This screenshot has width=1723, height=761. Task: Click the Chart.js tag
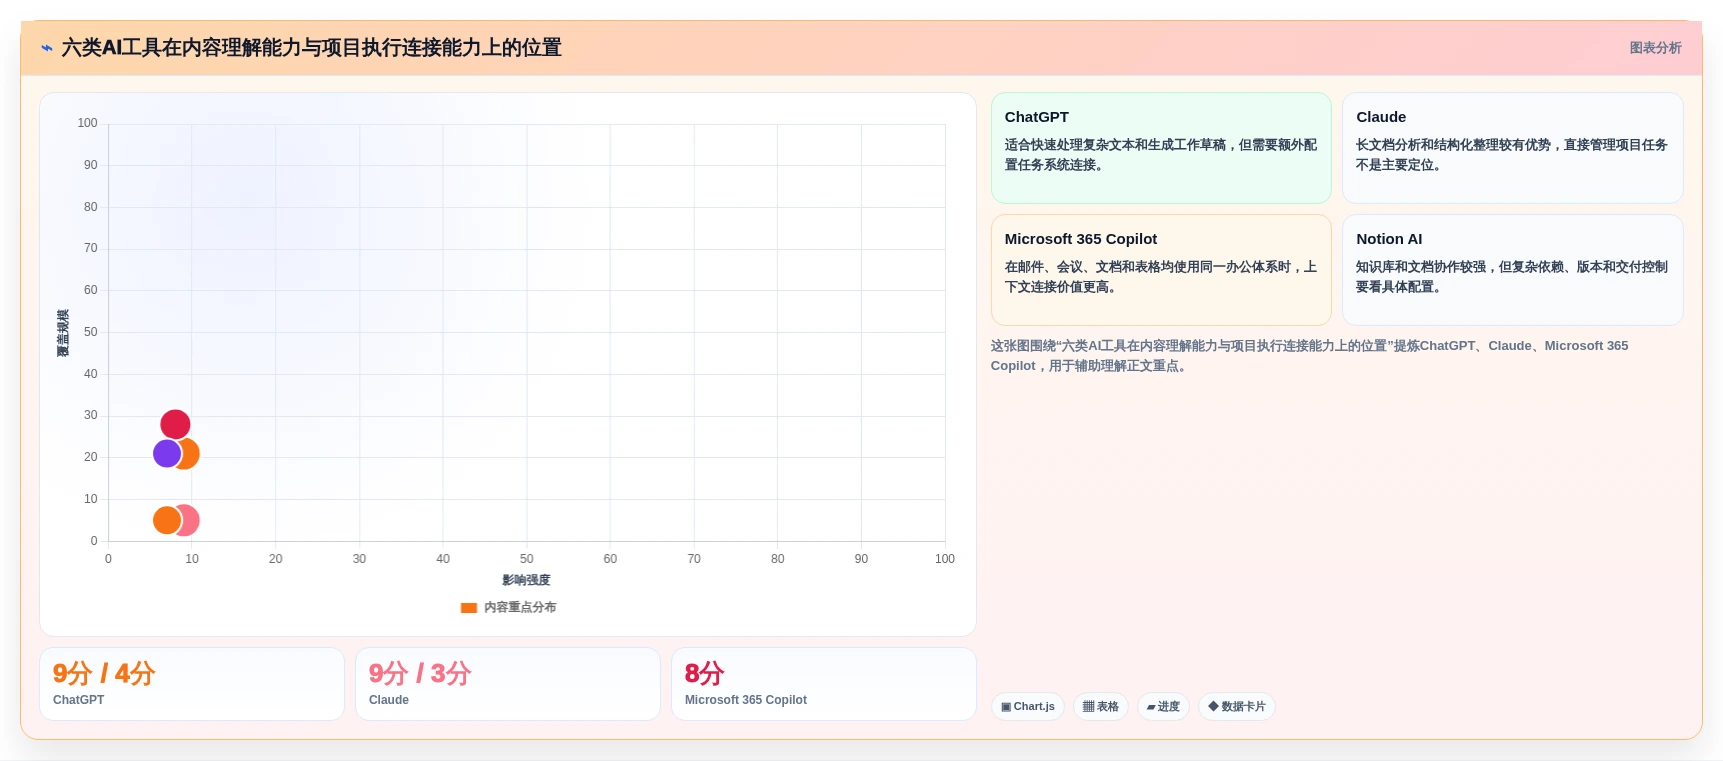coord(1028,706)
